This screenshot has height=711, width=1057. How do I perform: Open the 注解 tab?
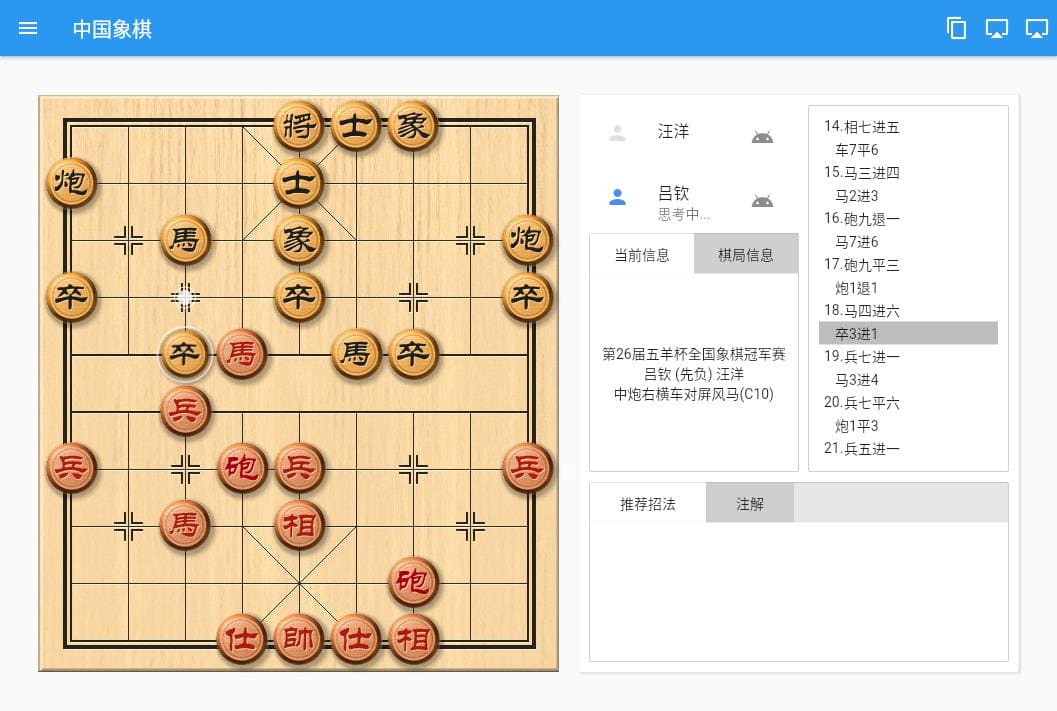coord(750,503)
